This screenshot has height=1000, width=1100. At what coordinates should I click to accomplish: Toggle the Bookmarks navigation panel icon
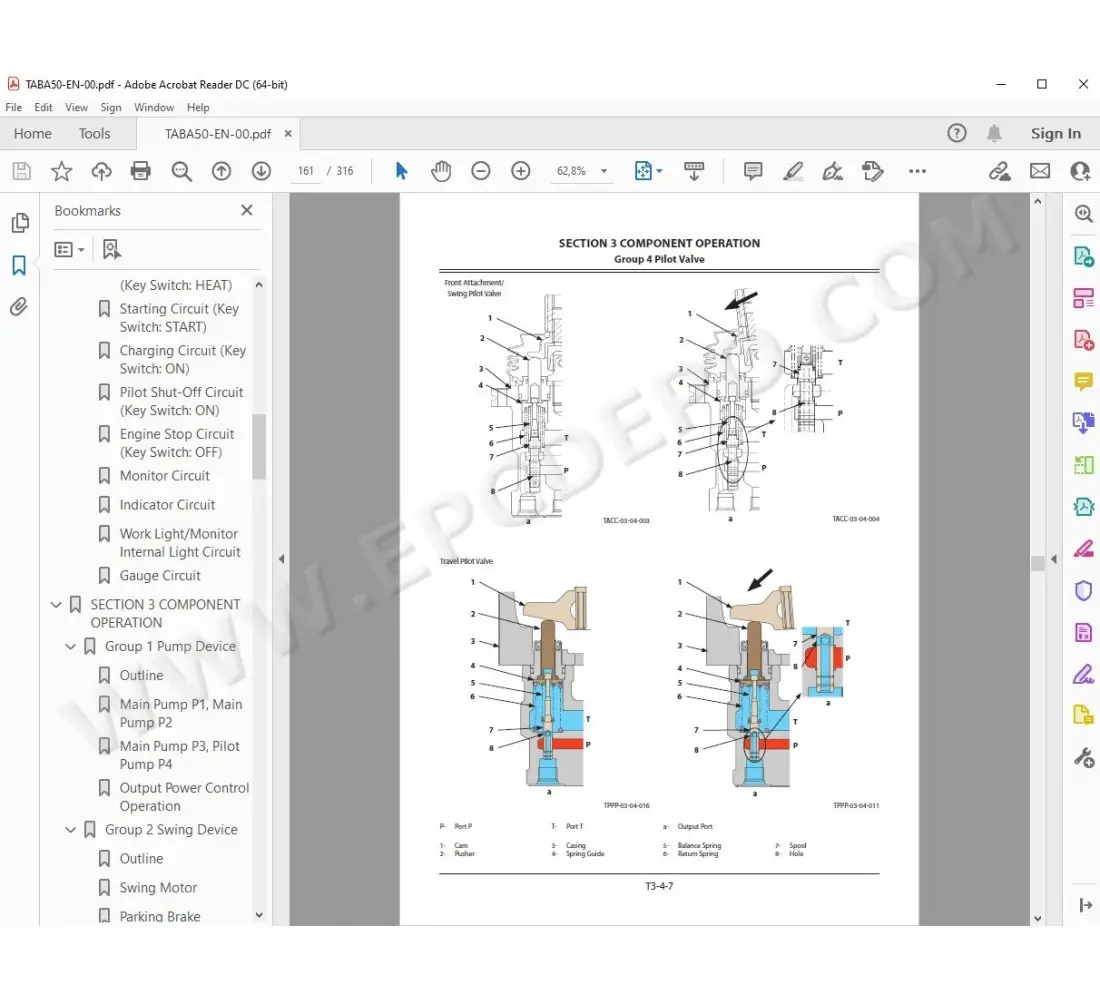19,265
